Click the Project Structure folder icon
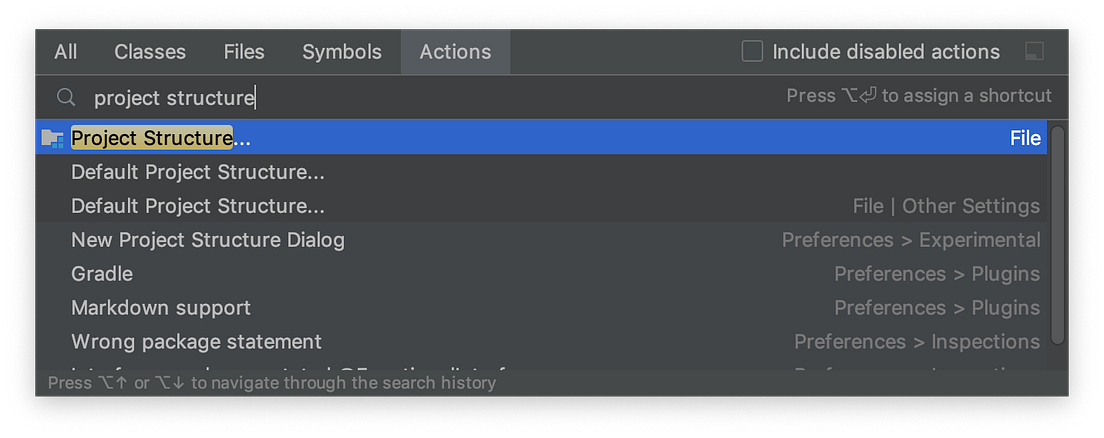The width and height of the screenshot is (1104, 438). [52, 138]
